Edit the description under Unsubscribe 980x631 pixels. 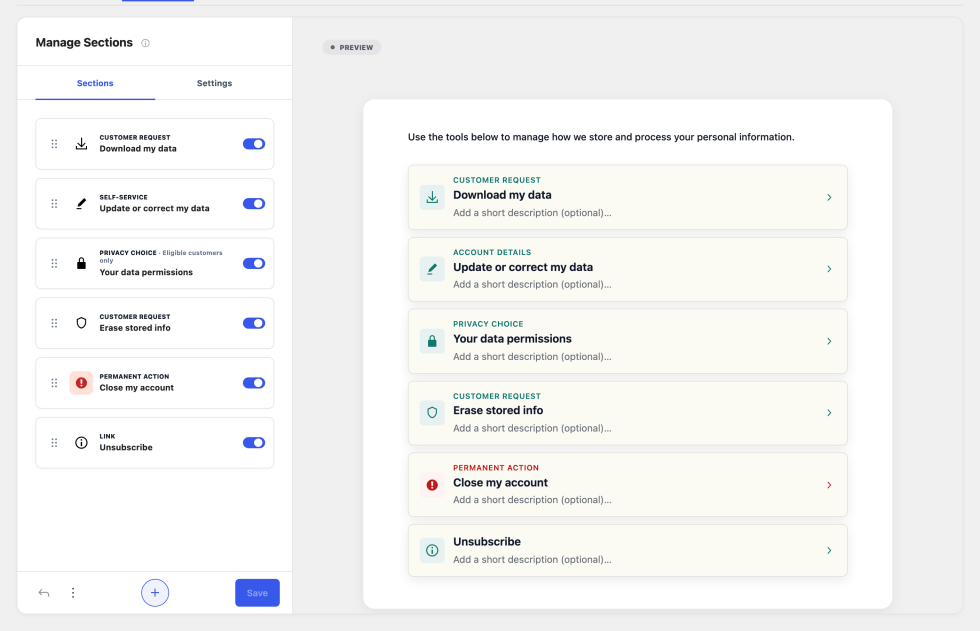pos(532,560)
